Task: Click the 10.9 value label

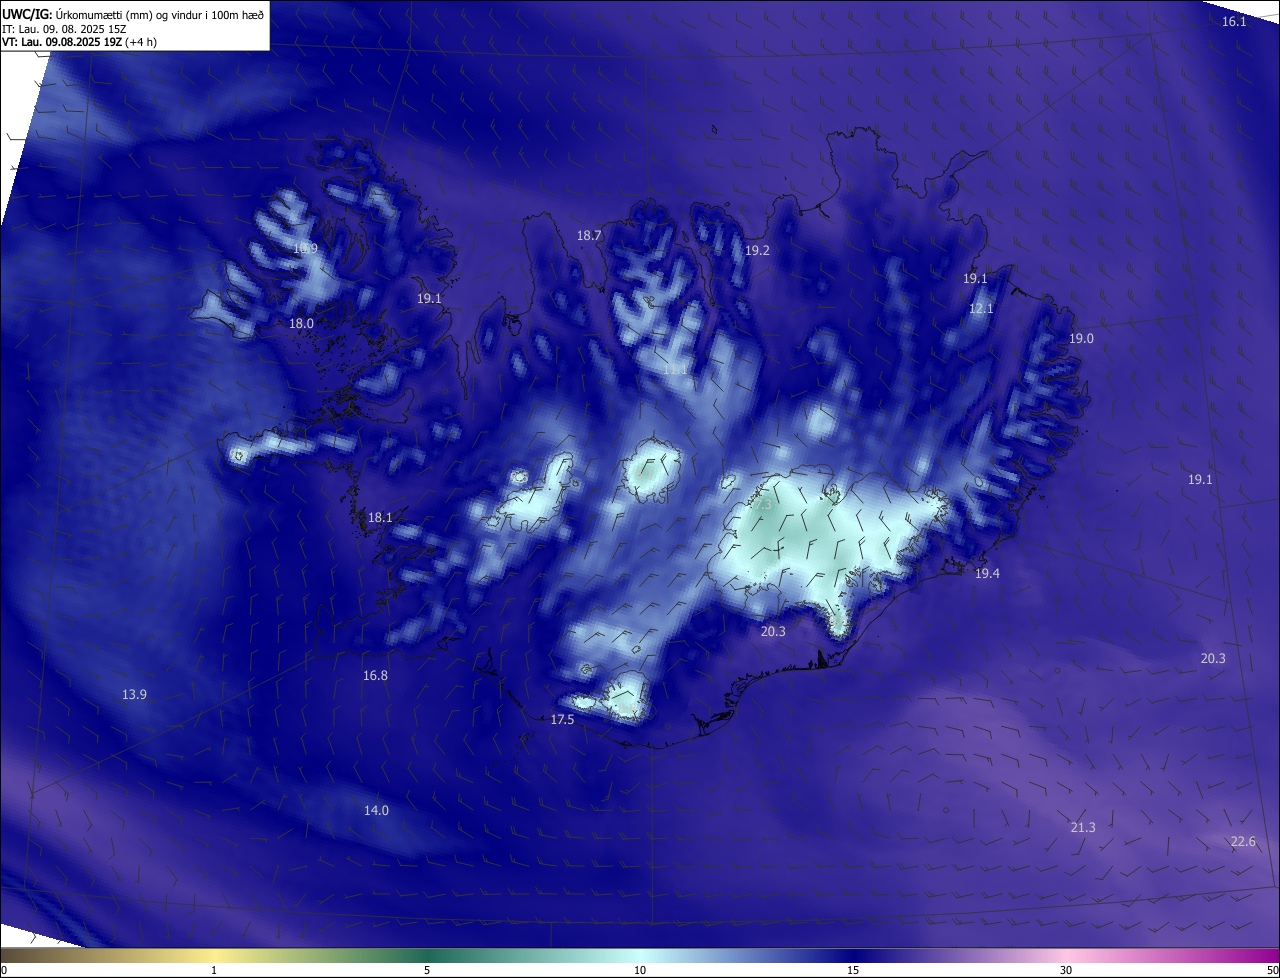Action: pos(305,249)
